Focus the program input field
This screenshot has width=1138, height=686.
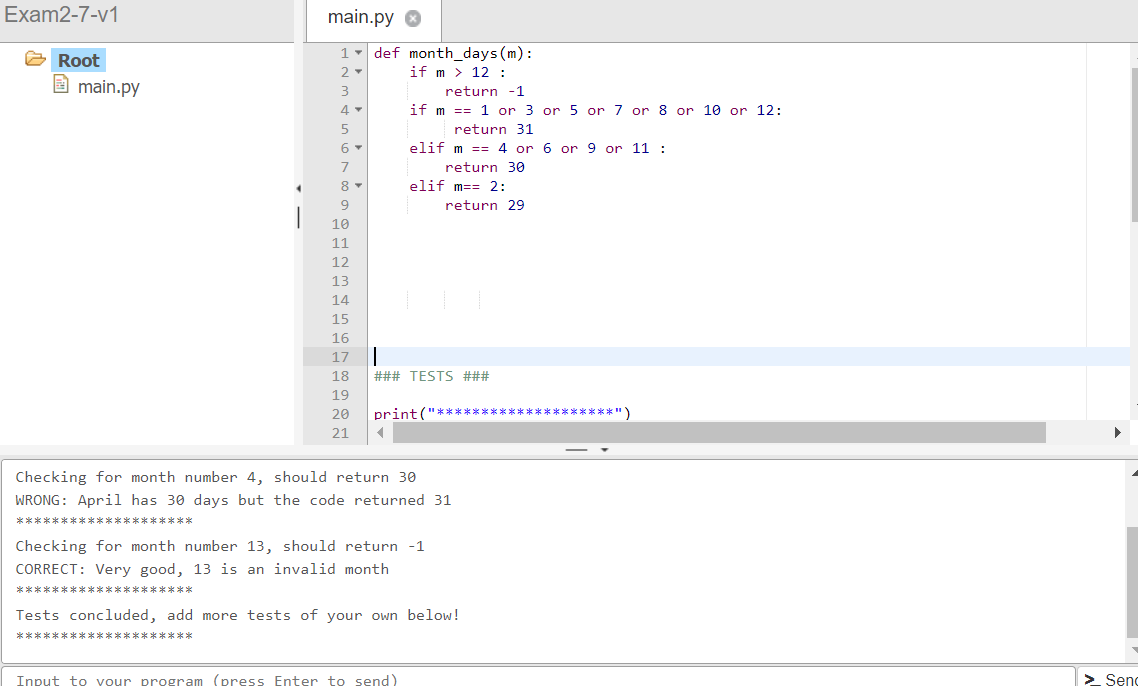click(x=538, y=679)
